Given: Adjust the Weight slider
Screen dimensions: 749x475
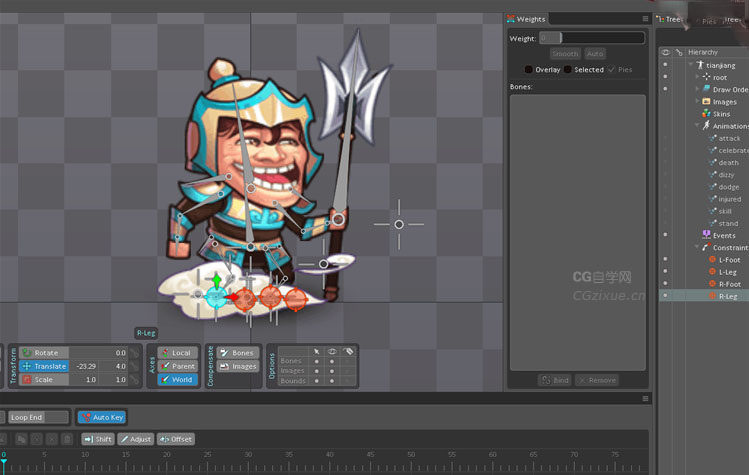Looking at the screenshot, I should click(x=592, y=38).
